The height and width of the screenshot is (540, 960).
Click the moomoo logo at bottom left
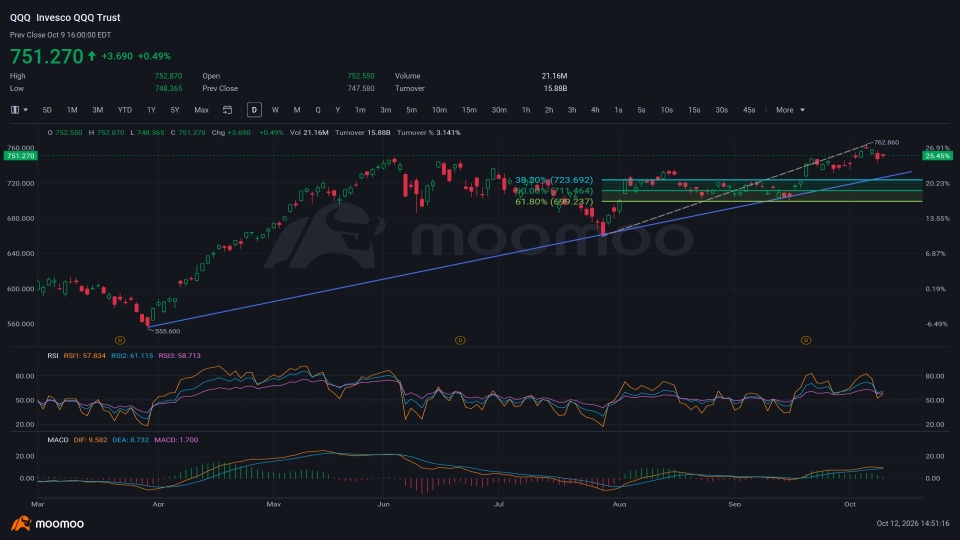pyautogui.click(x=47, y=523)
